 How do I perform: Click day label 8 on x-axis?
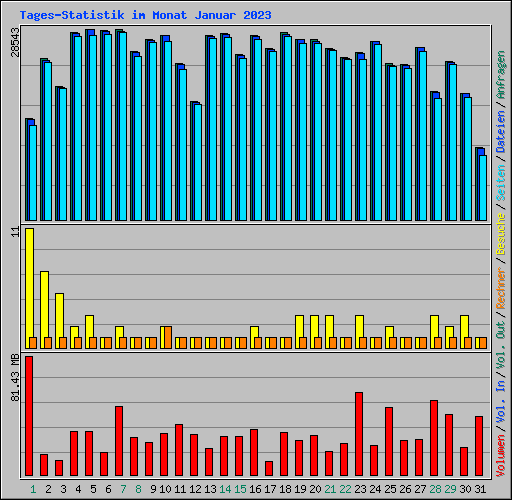coord(138,489)
